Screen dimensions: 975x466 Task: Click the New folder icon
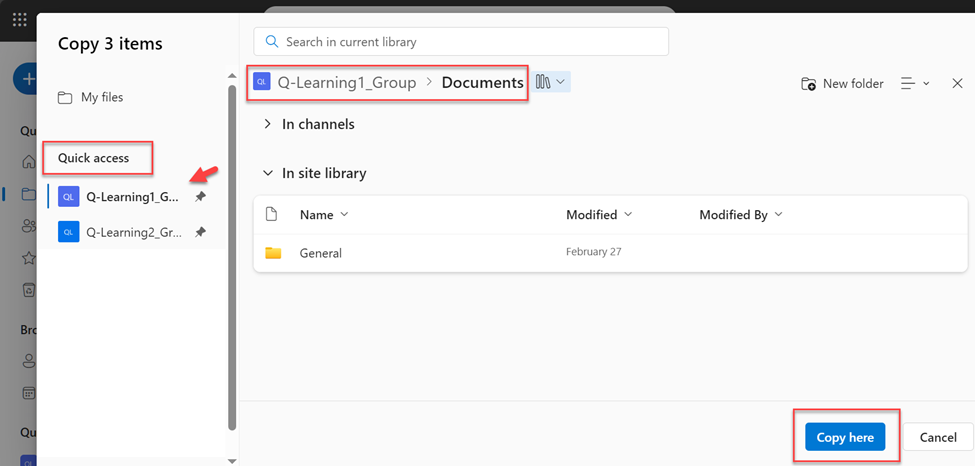pyautogui.click(x=808, y=84)
